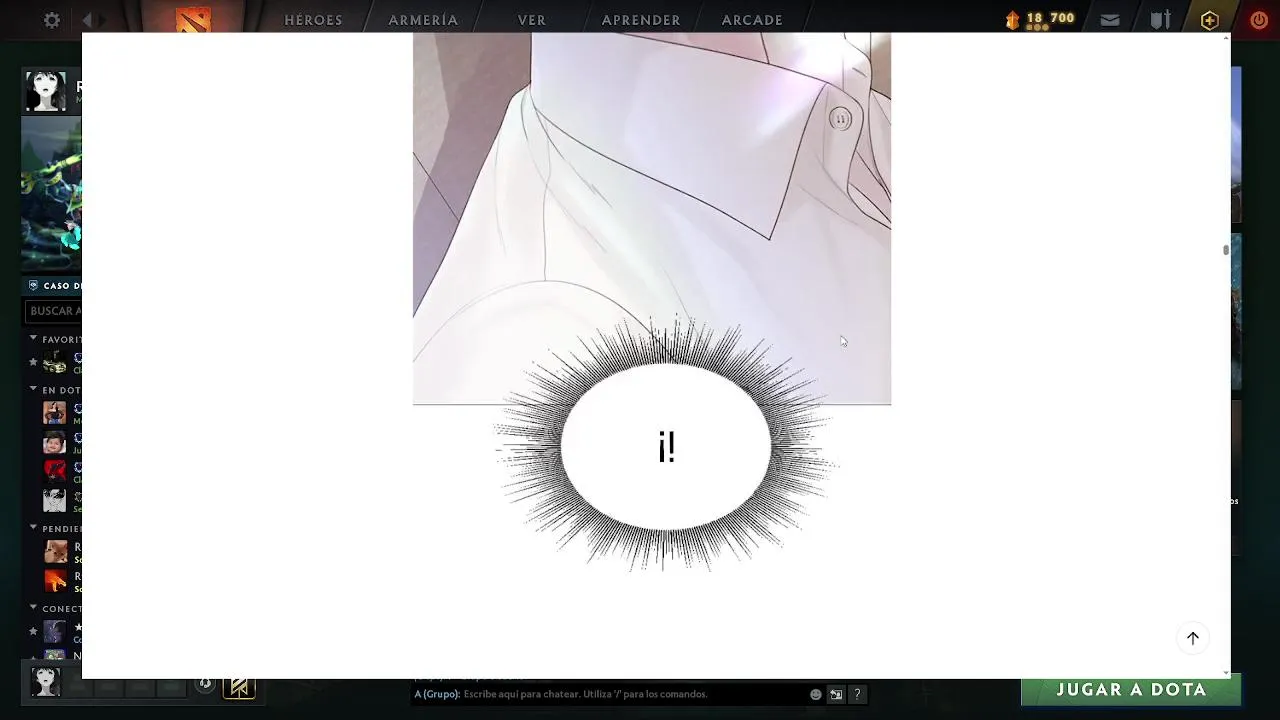Collapse the CONECTADOS friends section
Image resolution: width=1280 pixels, height=720 pixels.
(x=33, y=608)
